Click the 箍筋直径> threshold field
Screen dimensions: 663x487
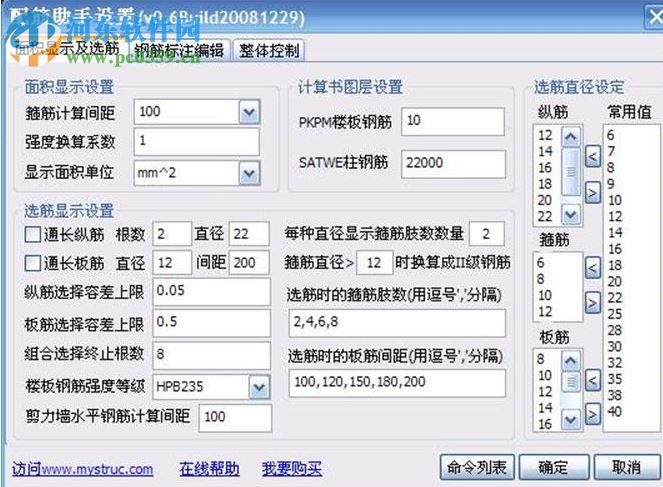click(374, 263)
